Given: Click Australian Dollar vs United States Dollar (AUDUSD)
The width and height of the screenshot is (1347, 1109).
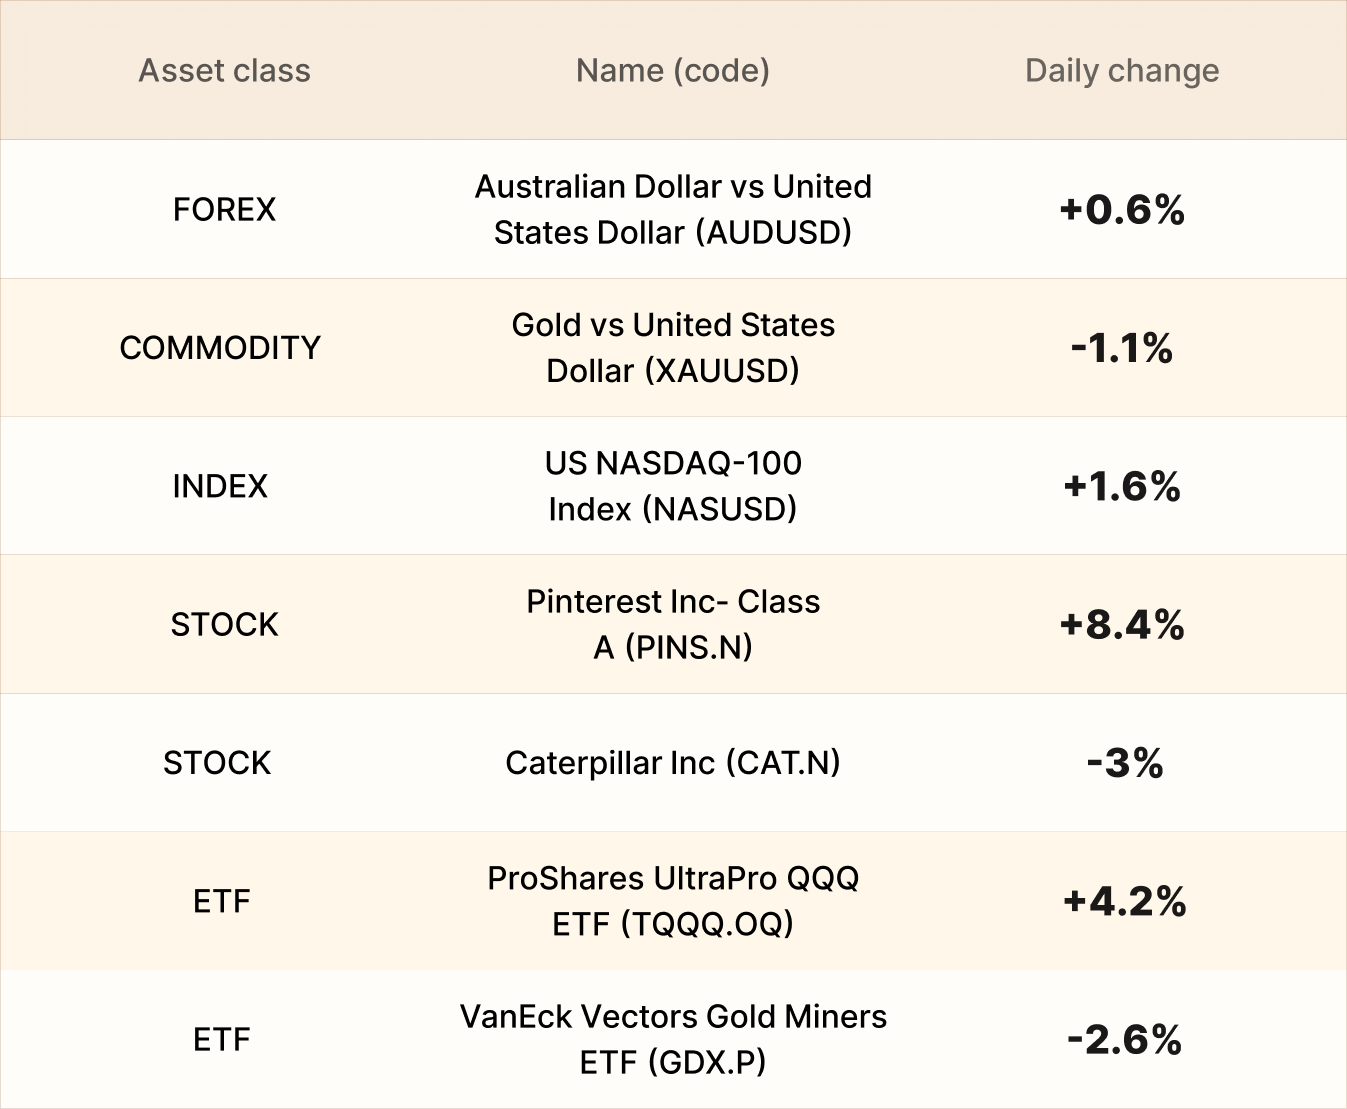Looking at the screenshot, I should (x=673, y=209).
